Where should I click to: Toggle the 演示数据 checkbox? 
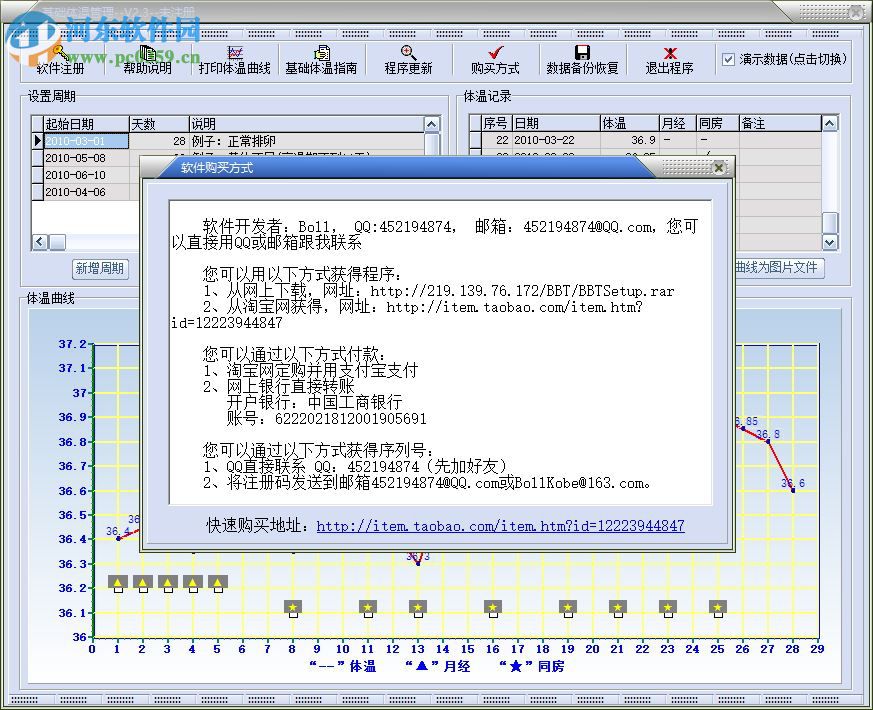click(x=728, y=59)
